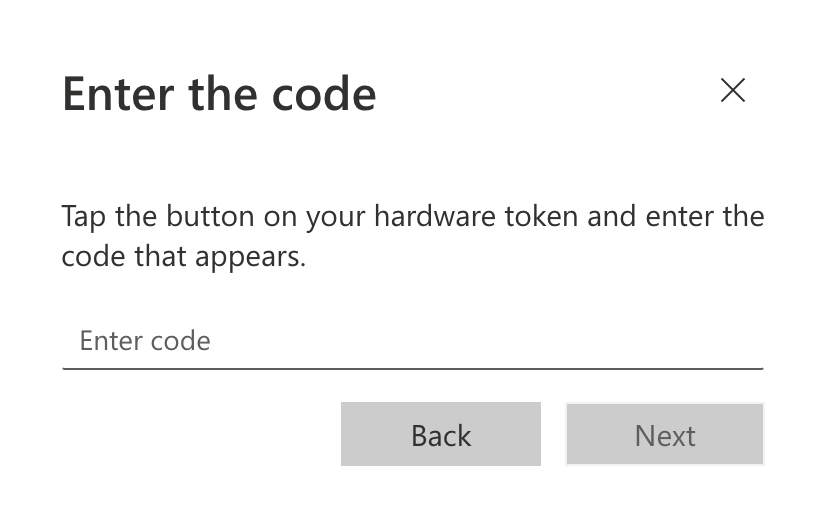Return to the prior screen via Back
This screenshot has height=510, width=818.
coord(441,434)
